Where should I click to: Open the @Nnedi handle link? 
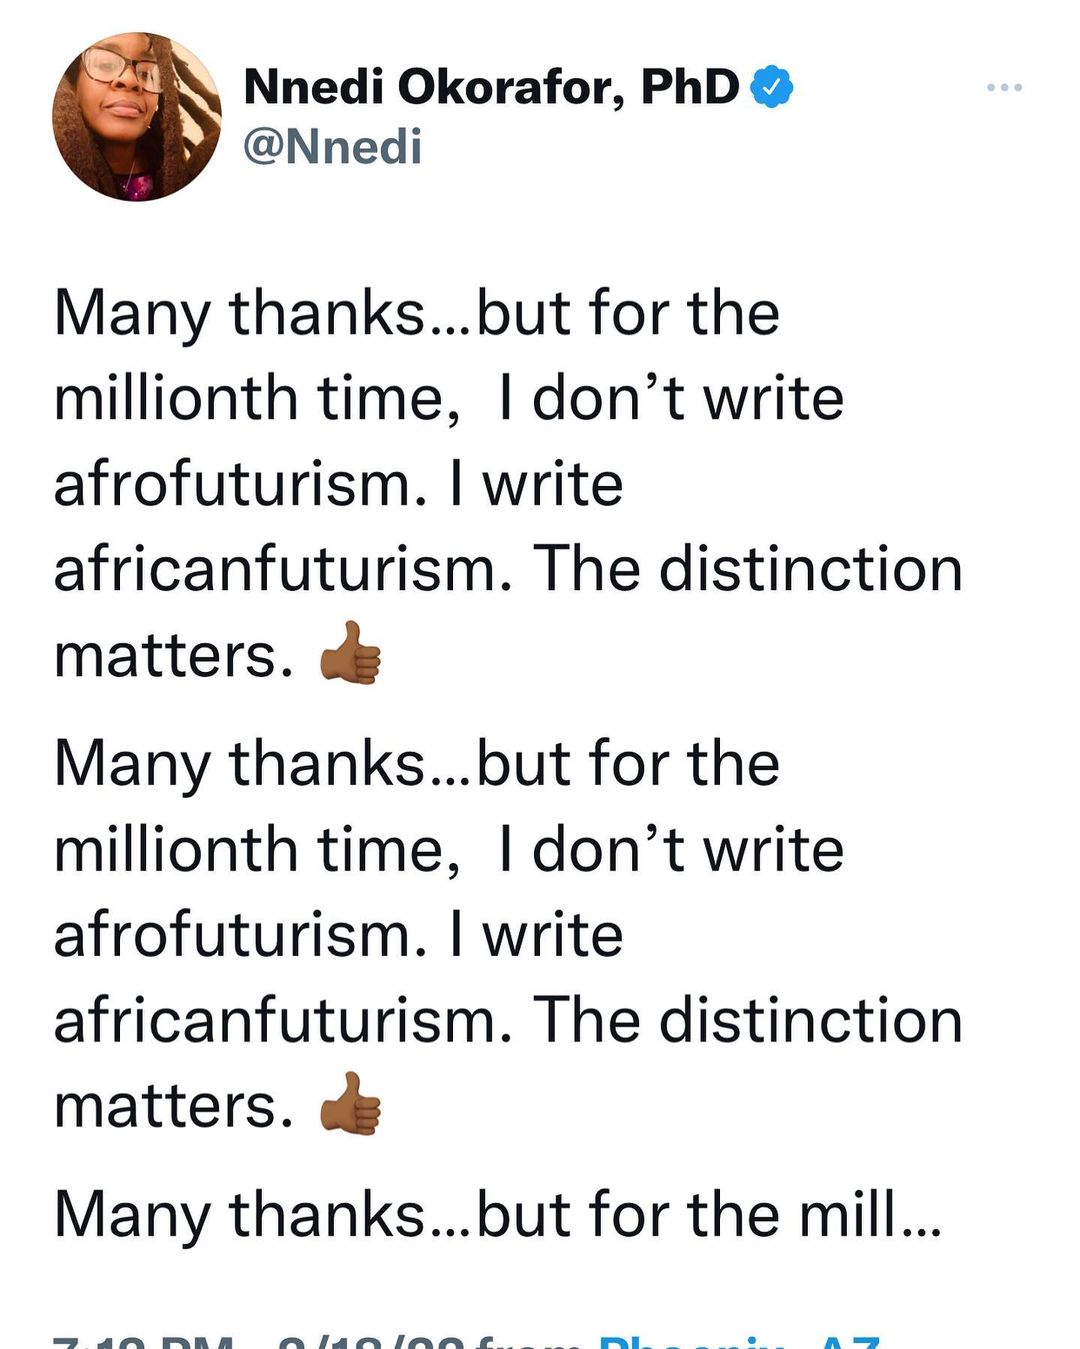(332, 146)
